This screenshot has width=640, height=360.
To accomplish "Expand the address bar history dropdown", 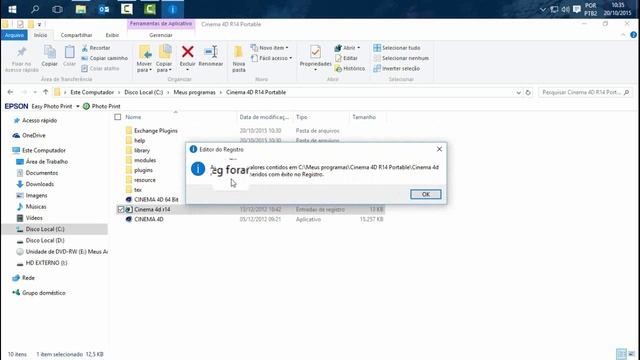I will (x=518, y=93).
